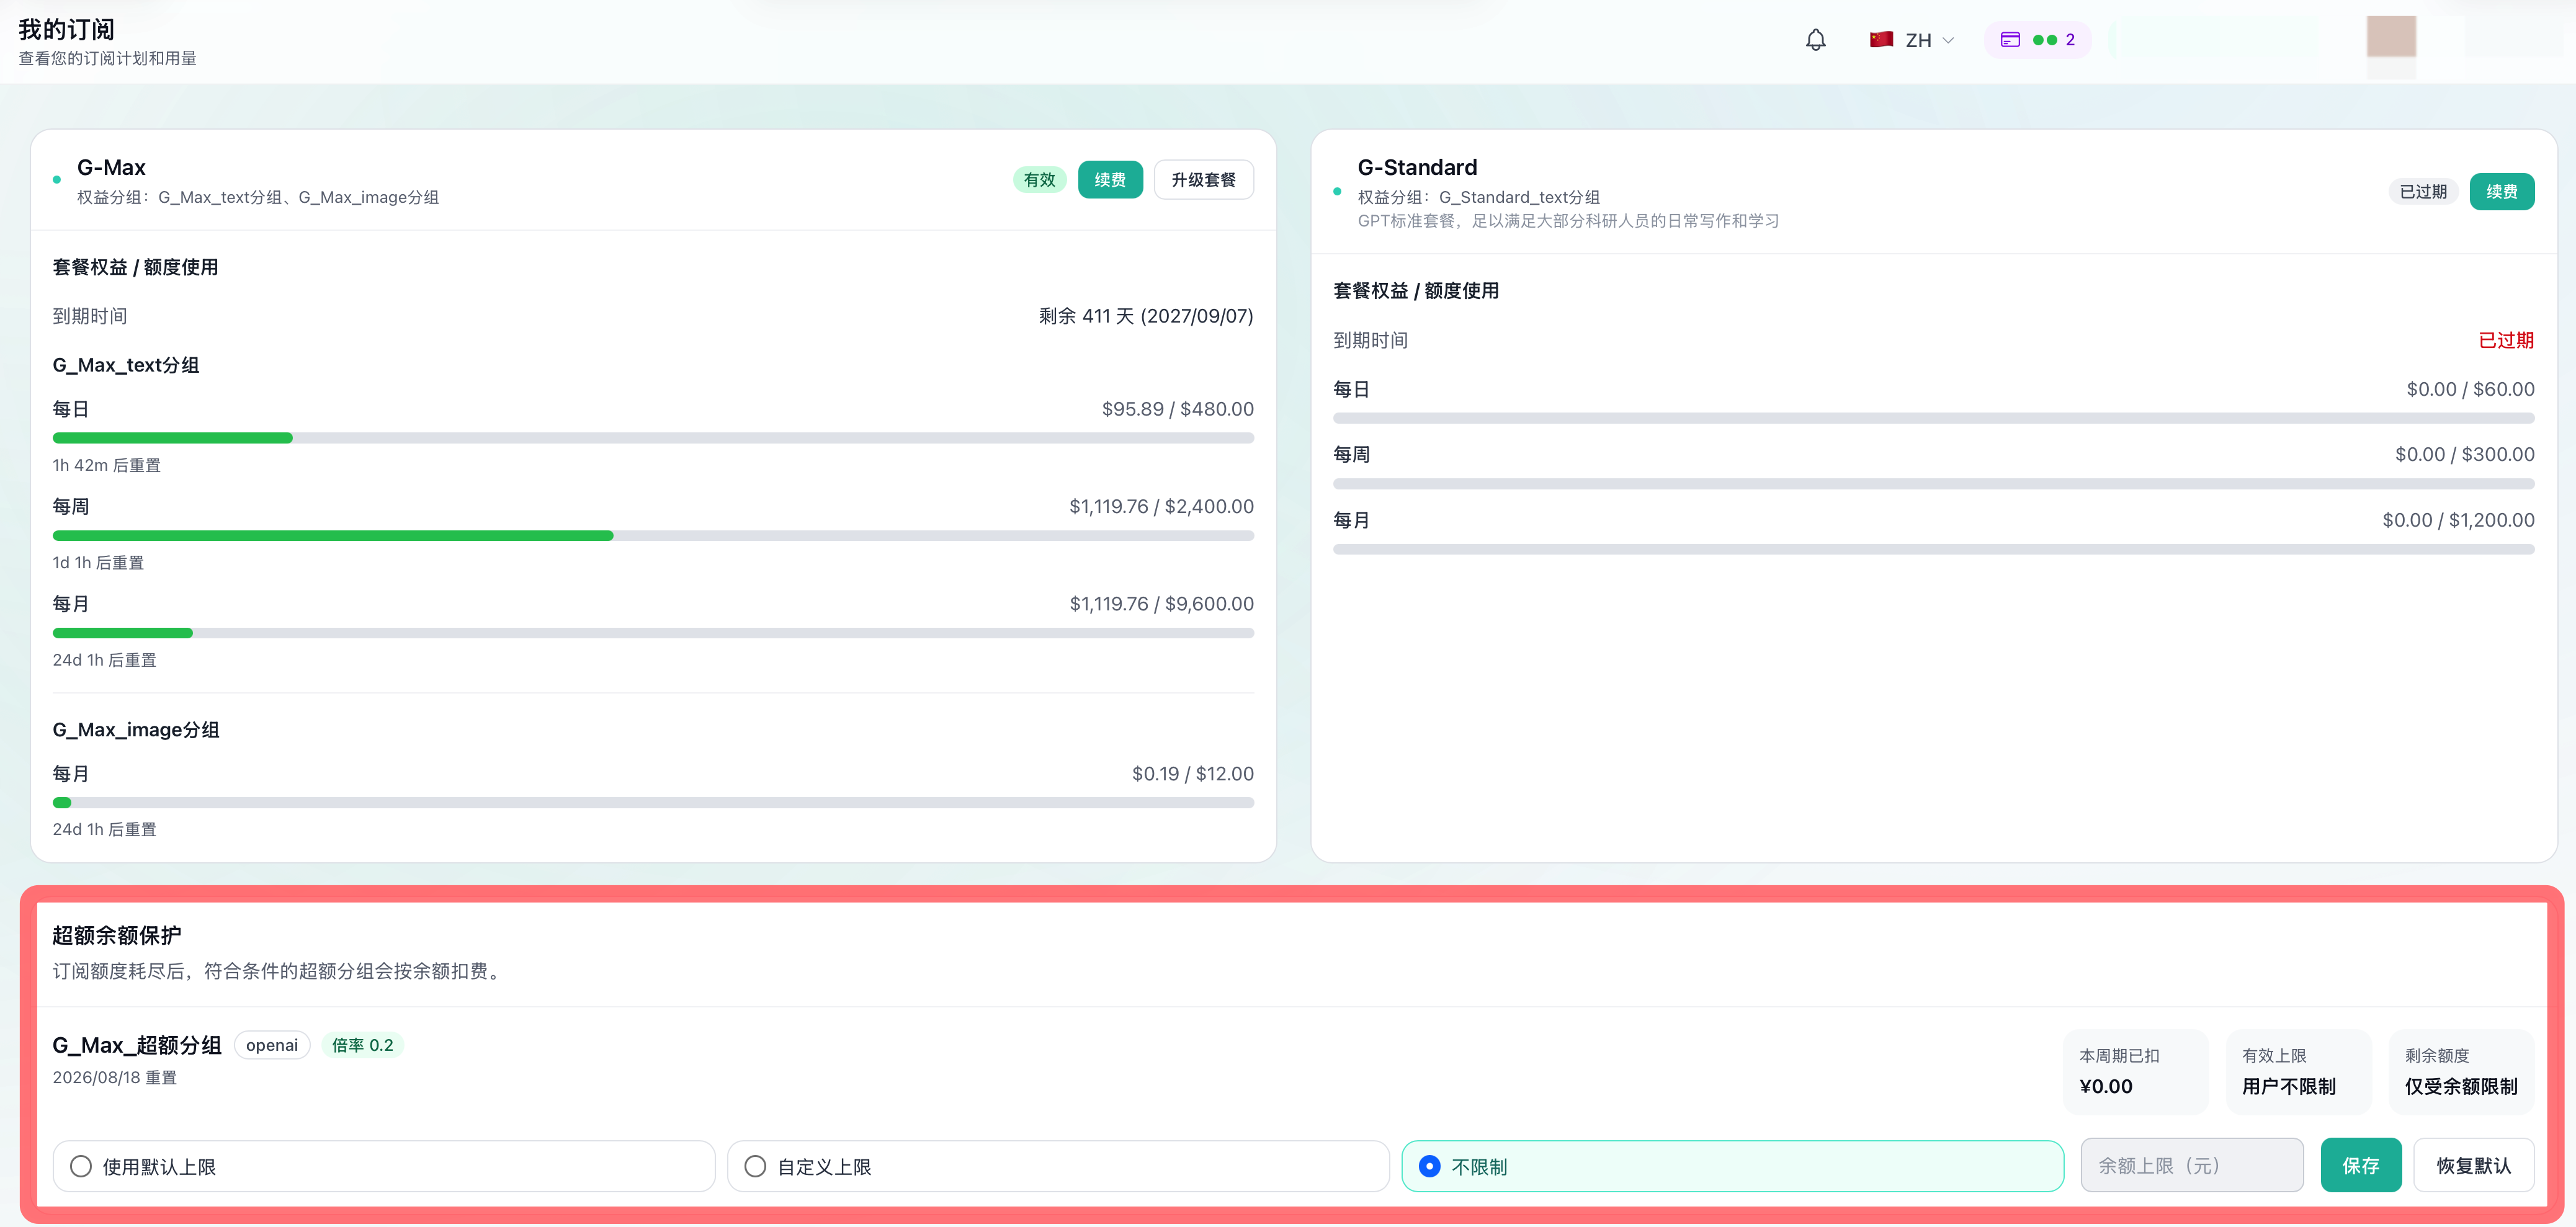The width and height of the screenshot is (2576, 1227).
Task: Click the 保存 button
Action: coord(2361,1165)
